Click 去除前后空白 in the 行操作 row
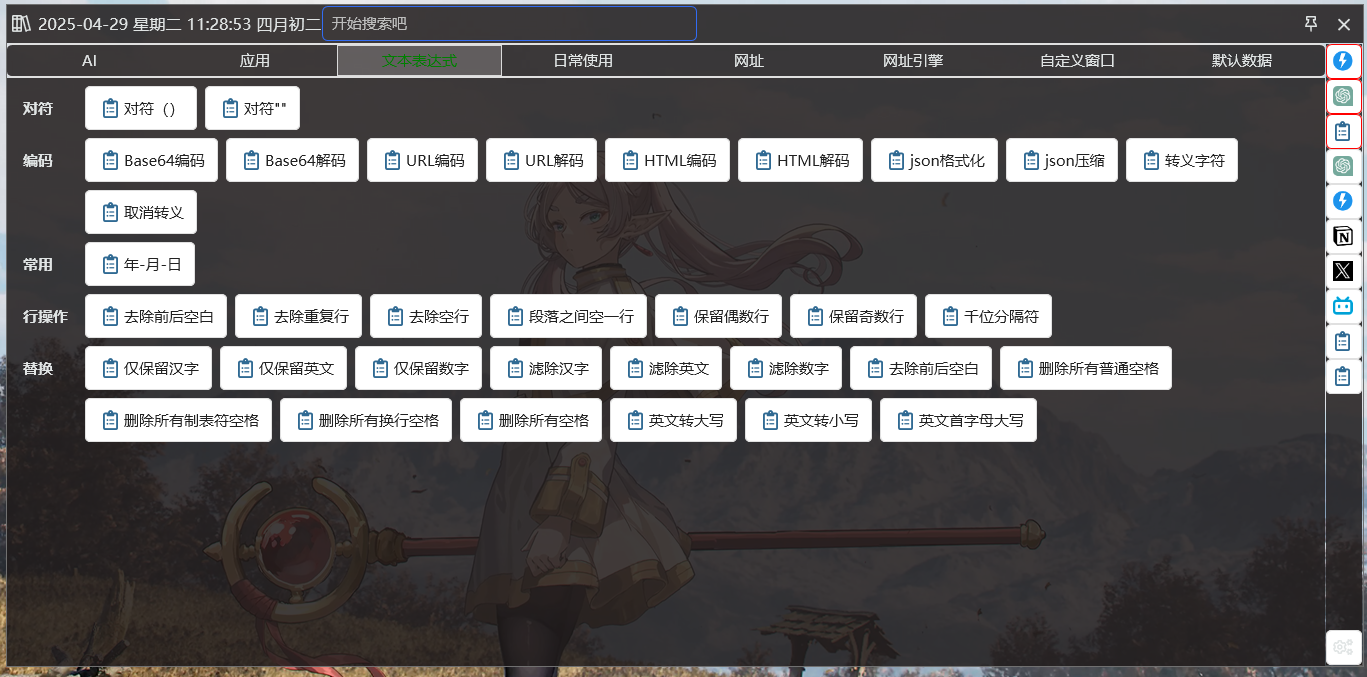This screenshot has width=1367, height=677. coord(156,316)
